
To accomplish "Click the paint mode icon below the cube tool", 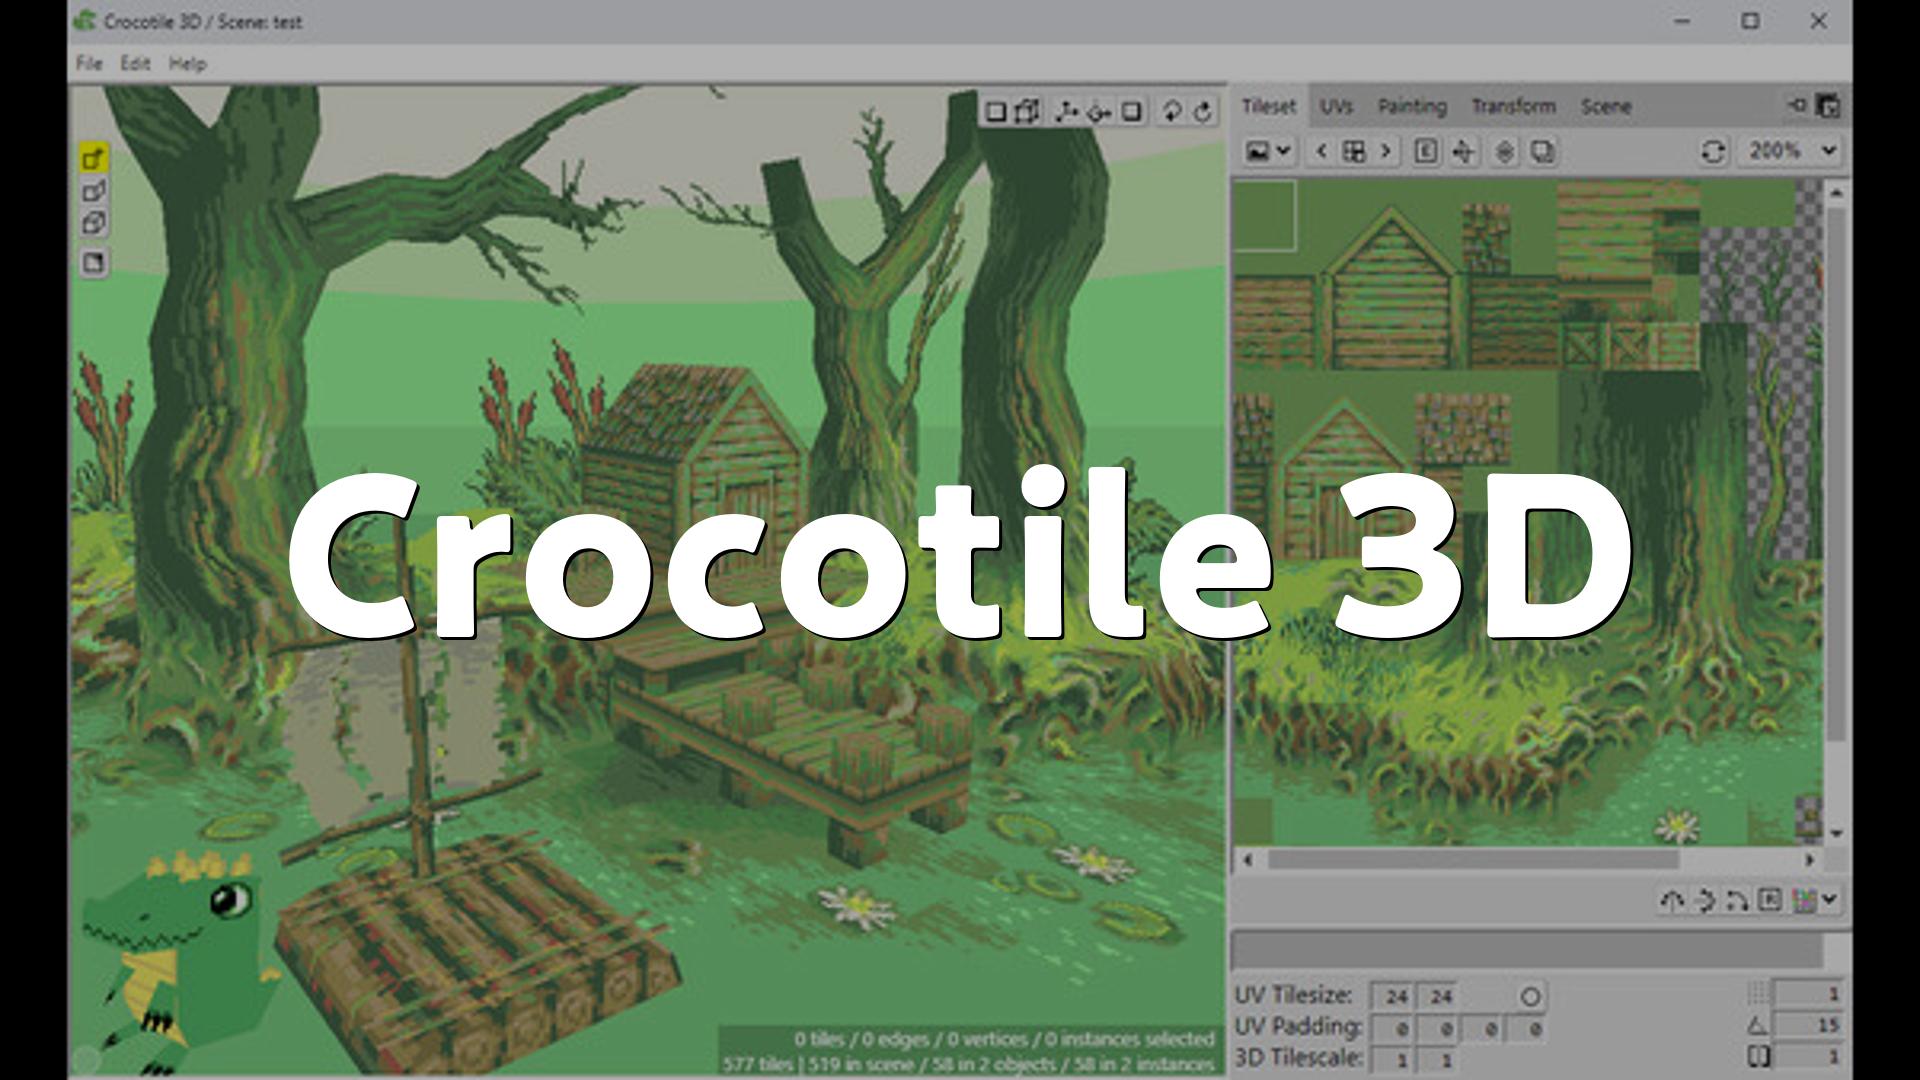I will 94,263.
